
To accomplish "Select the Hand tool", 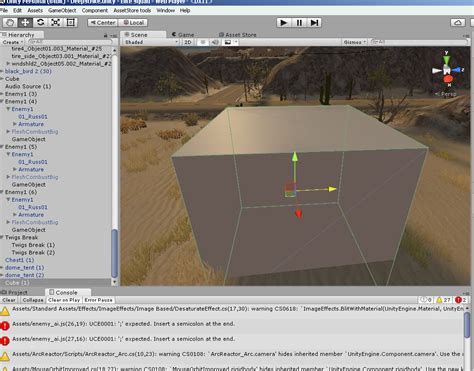I will tap(10, 23).
